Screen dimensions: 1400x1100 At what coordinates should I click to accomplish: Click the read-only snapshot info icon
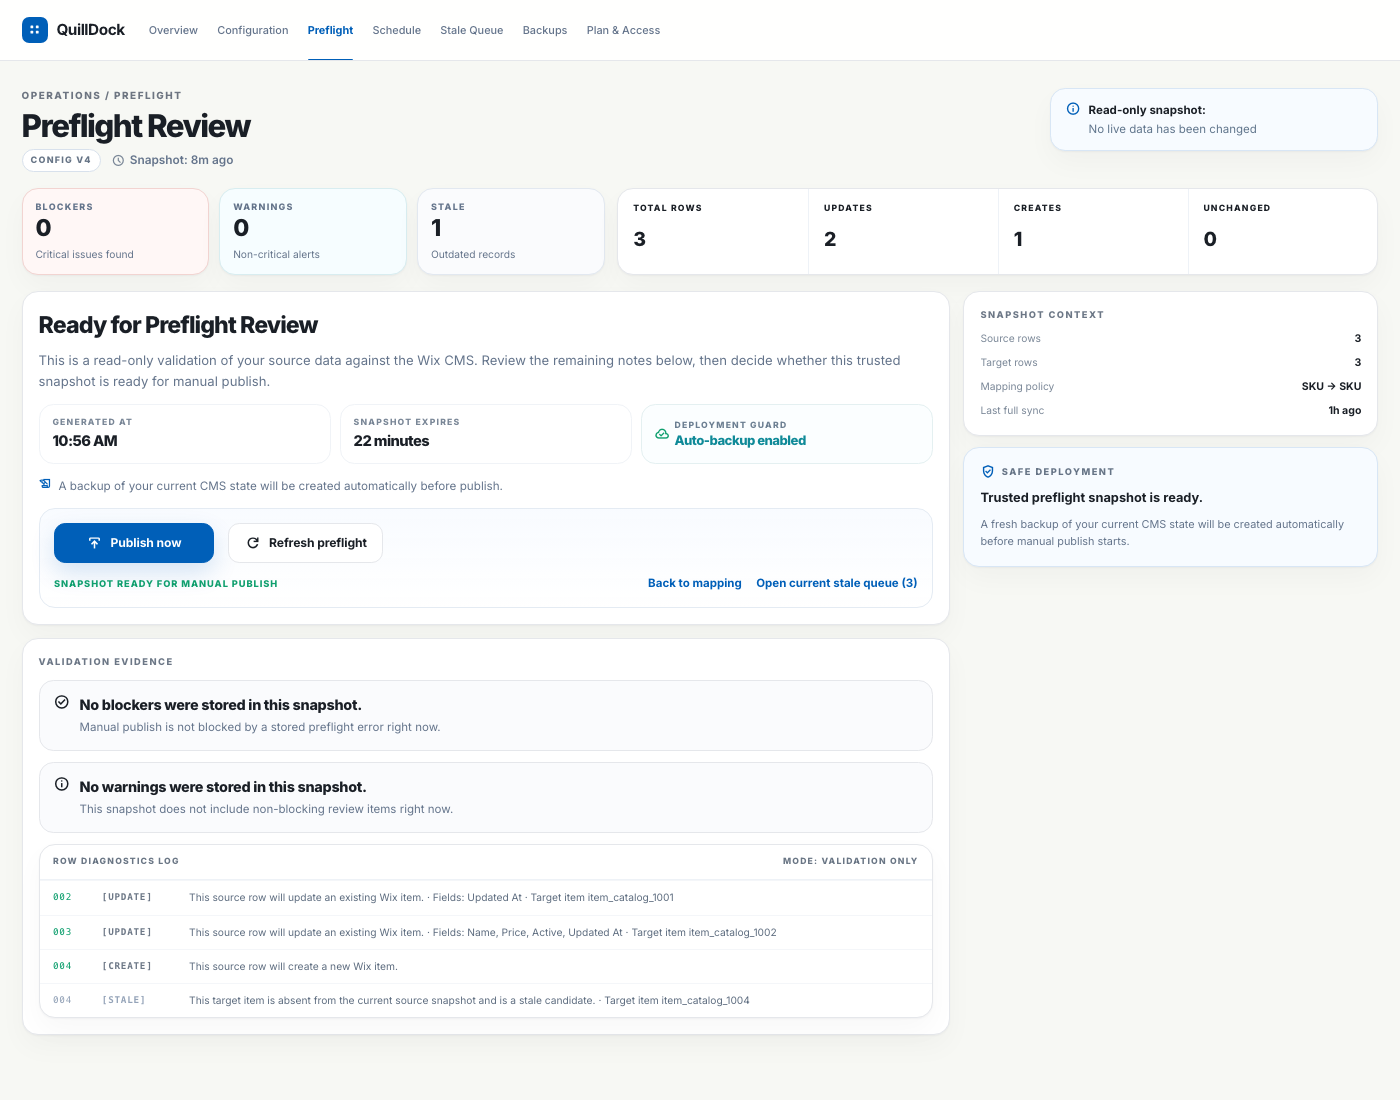pyautogui.click(x=1073, y=109)
